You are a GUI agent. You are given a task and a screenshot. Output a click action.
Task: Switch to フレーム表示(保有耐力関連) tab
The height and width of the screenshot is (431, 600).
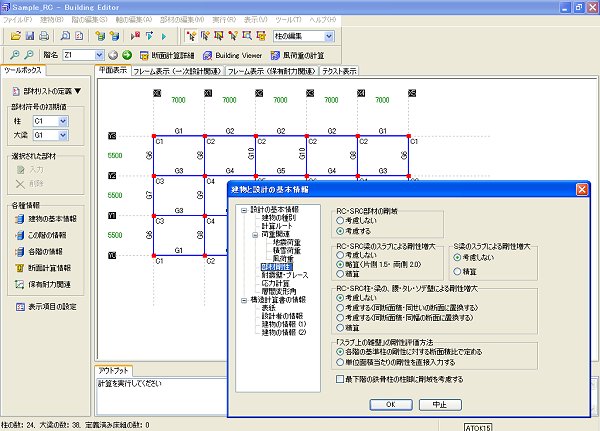click(272, 71)
